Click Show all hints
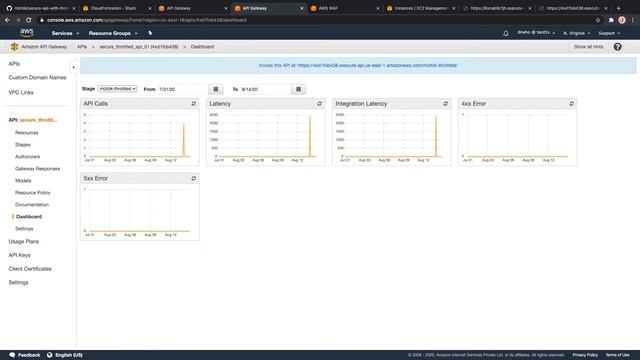The height and width of the screenshot is (360, 640). [x=588, y=47]
